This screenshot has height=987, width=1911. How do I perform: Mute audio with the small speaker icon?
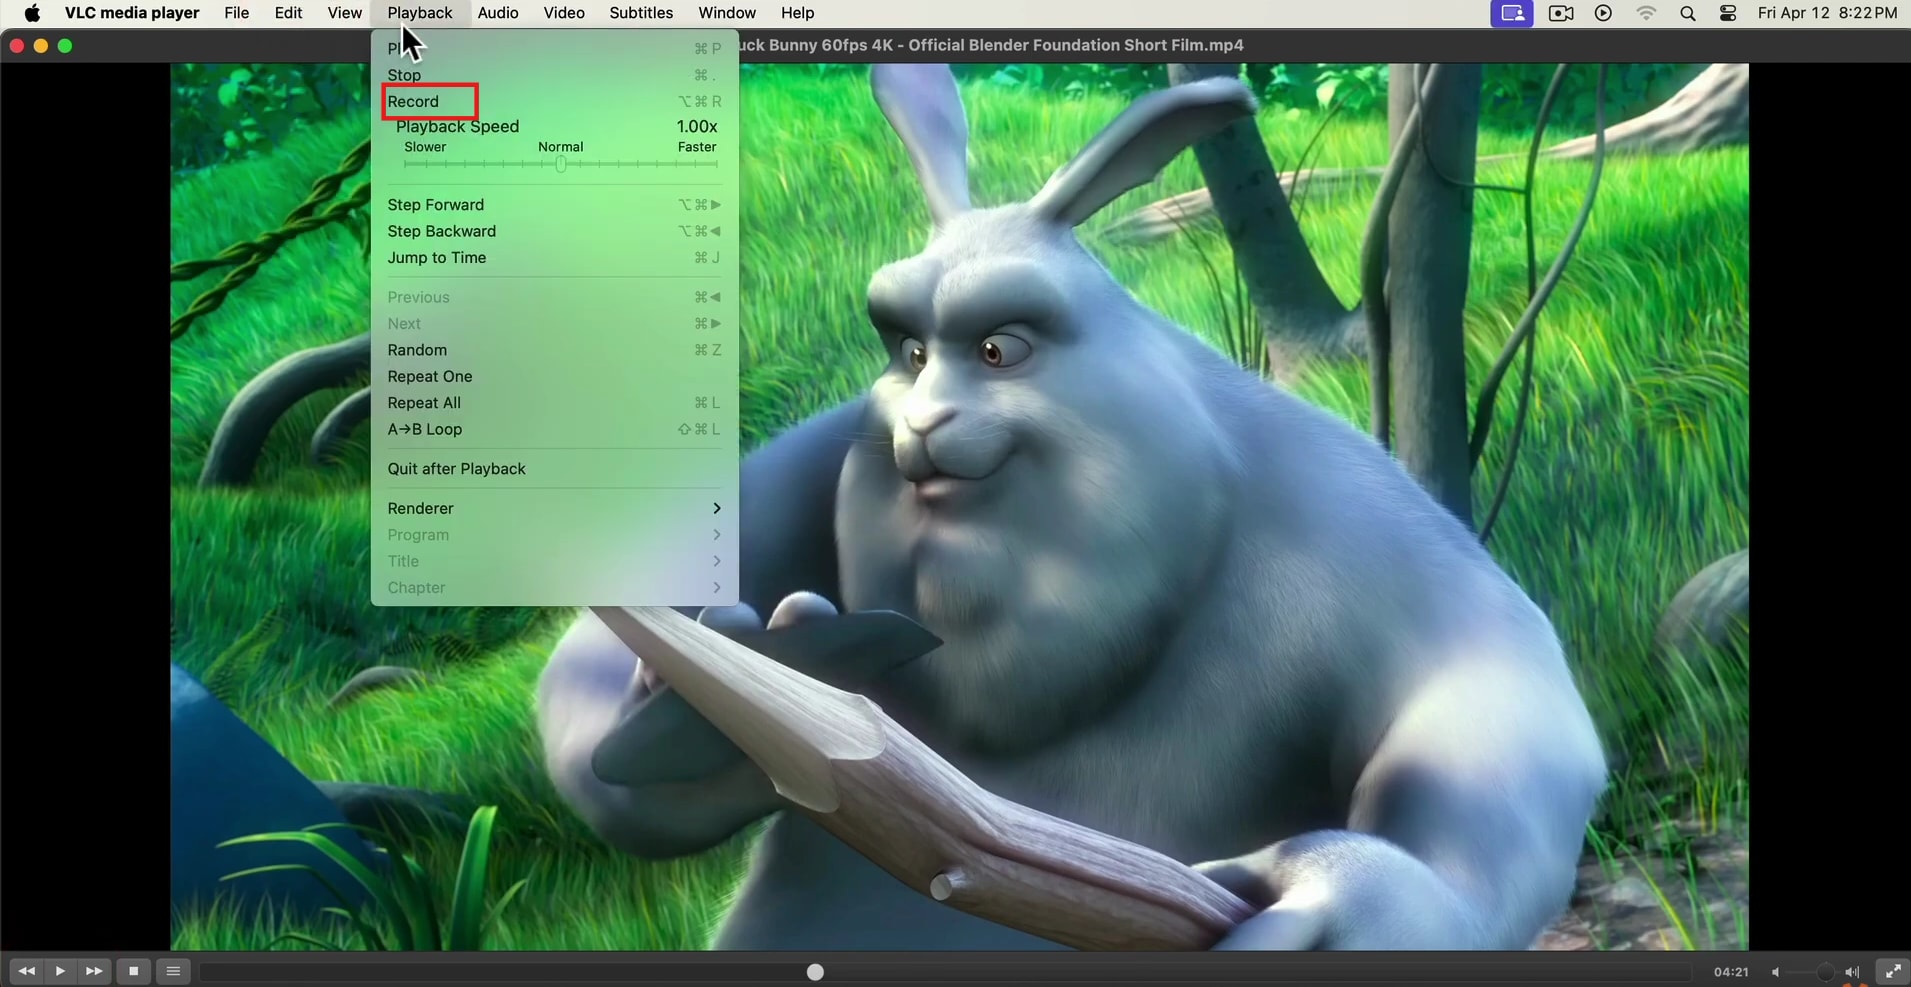1776,972
